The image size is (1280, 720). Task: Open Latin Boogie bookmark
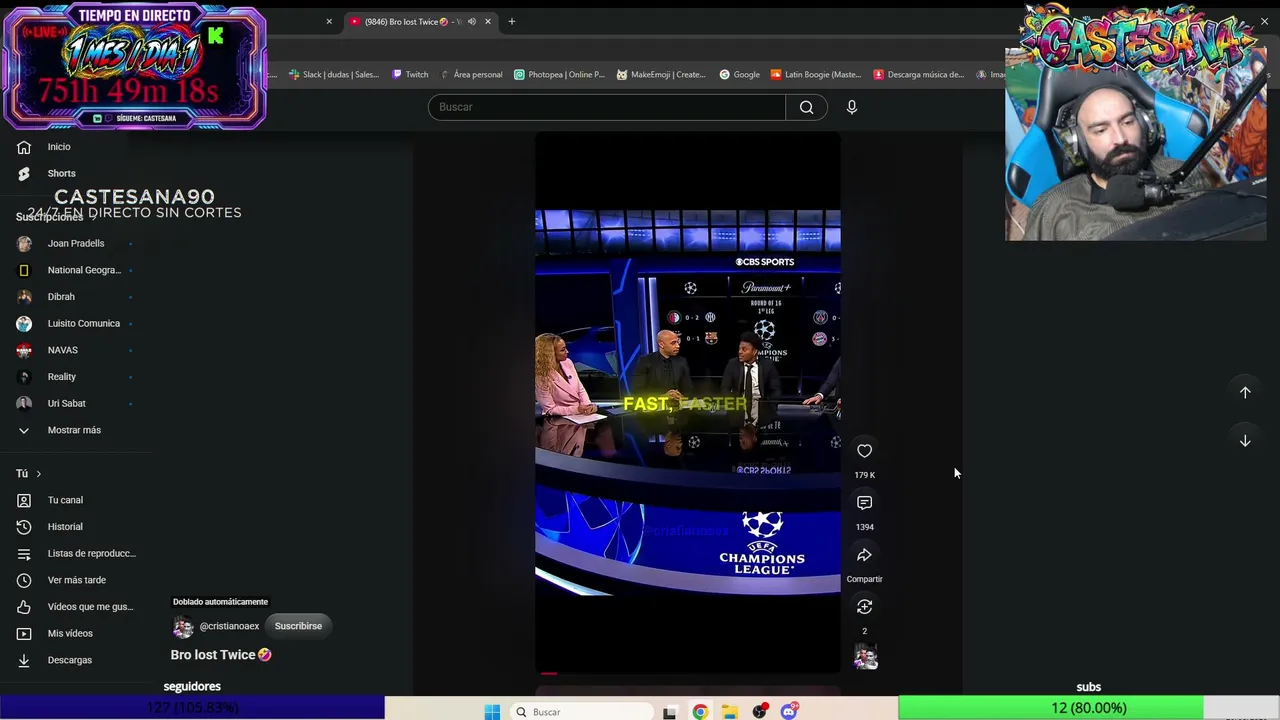pyautogui.click(x=815, y=75)
